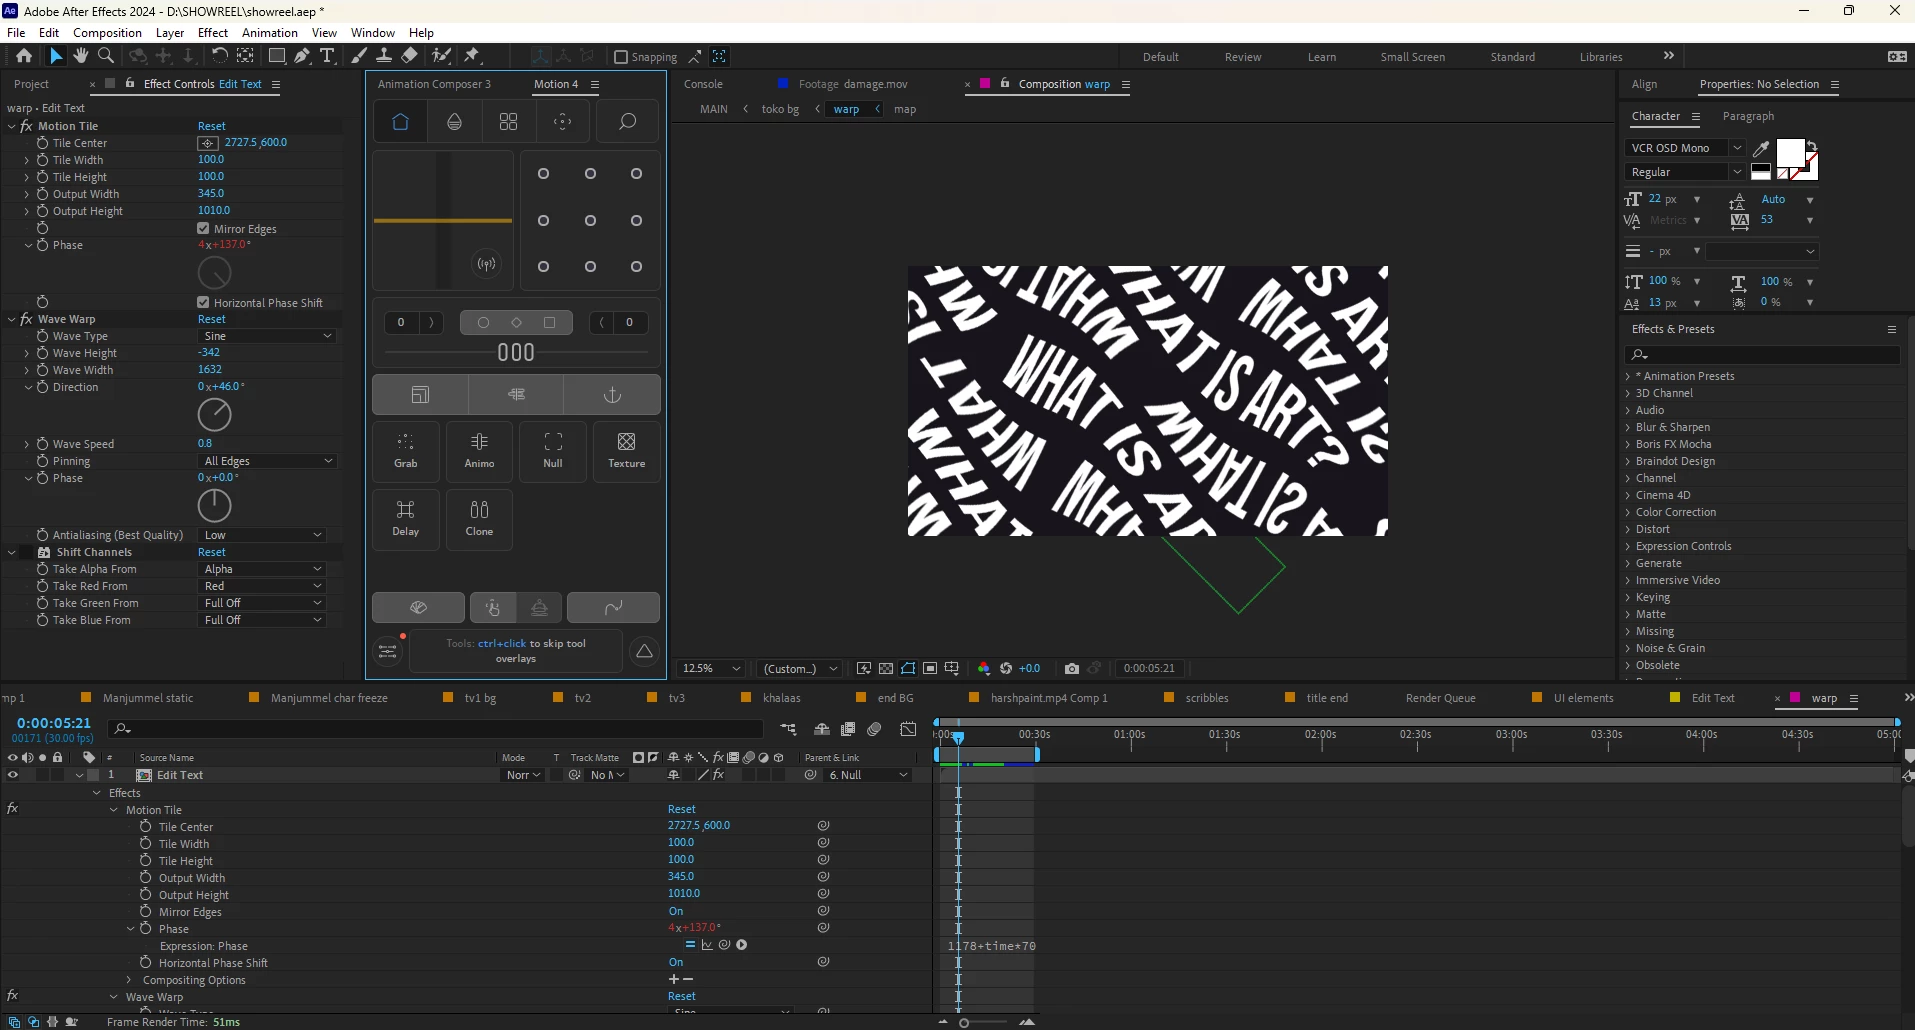Toggle Wave Height stopwatch in Effect Controls
Screen dimensions: 1915x1030
click(43, 353)
